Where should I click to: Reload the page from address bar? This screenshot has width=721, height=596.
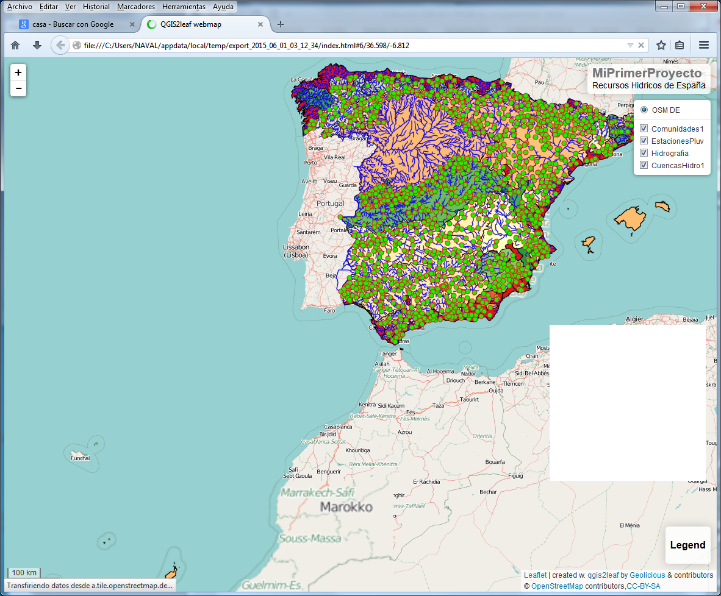tap(643, 45)
